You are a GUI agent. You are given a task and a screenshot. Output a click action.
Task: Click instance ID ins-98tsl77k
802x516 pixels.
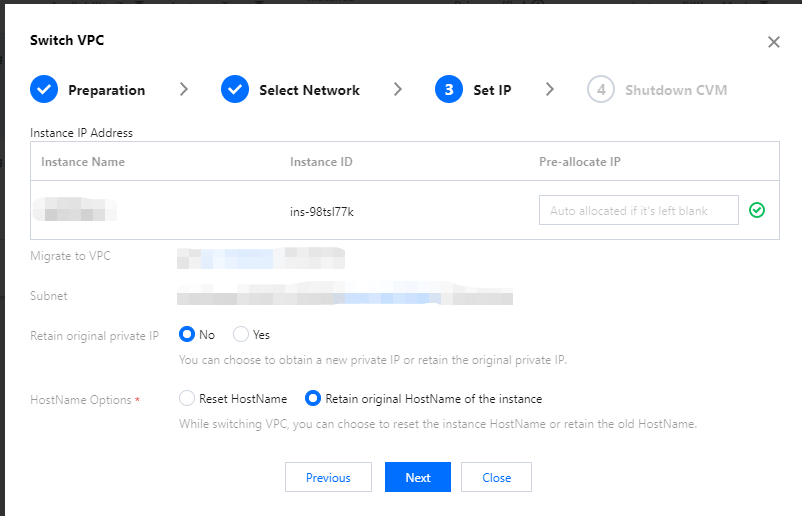(323, 211)
